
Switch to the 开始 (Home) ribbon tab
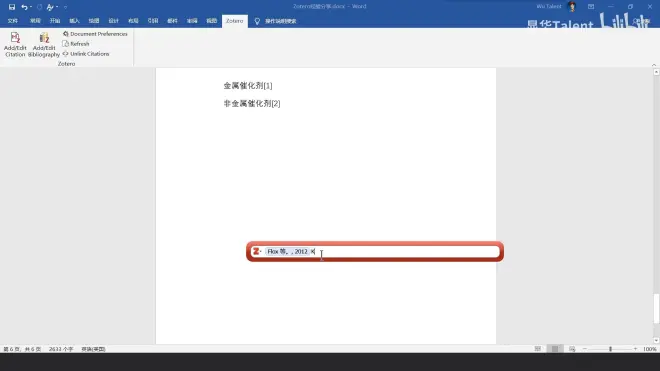click(55, 21)
